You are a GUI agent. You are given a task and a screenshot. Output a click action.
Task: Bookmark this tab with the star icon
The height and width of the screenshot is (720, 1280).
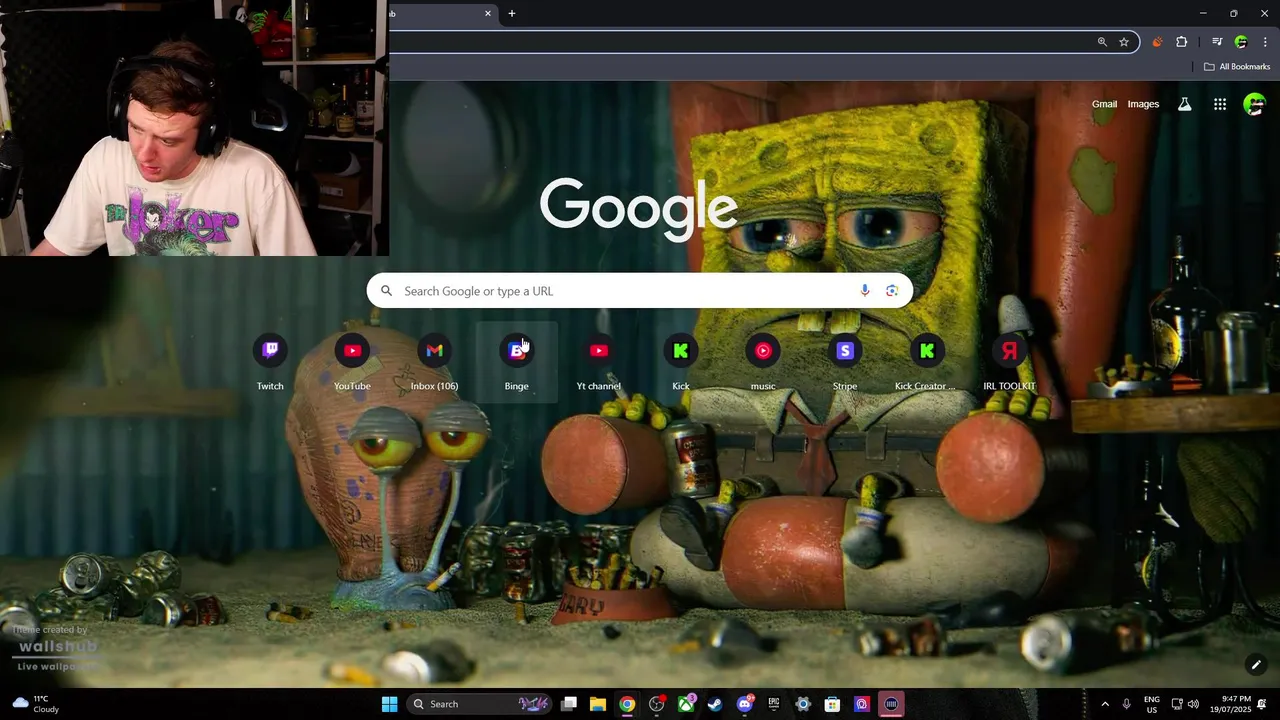pyautogui.click(x=1124, y=42)
